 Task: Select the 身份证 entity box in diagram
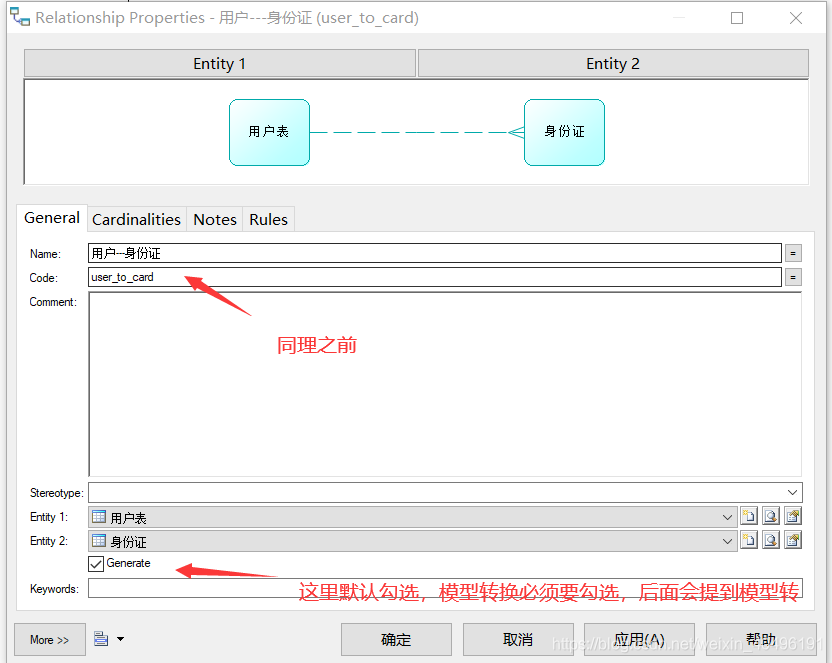[565, 133]
